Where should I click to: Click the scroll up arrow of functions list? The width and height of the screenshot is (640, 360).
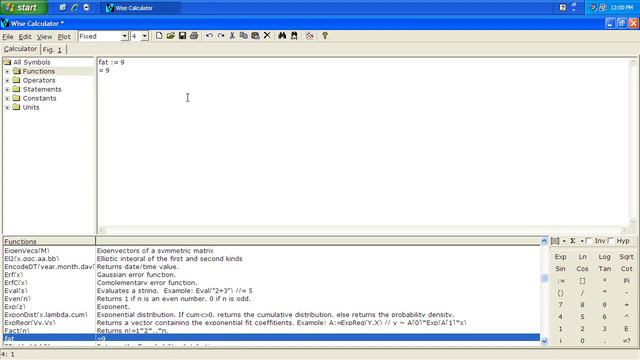(544, 241)
